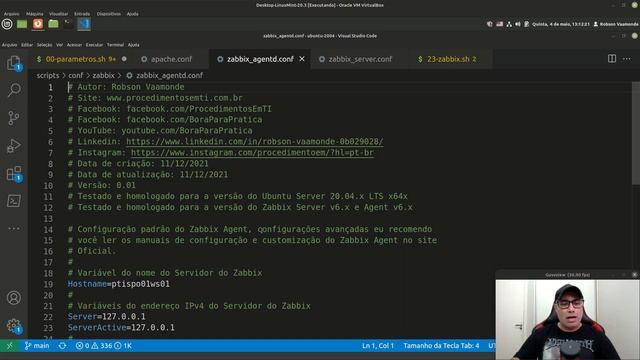
Task: Open the Terminal panel launcher
Action: 68,24
